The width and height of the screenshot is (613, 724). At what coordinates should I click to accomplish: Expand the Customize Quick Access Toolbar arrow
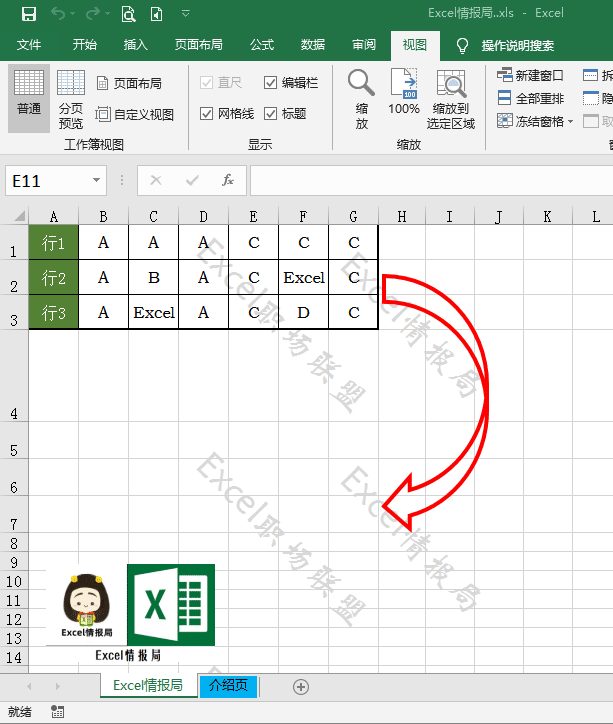[x=186, y=13]
